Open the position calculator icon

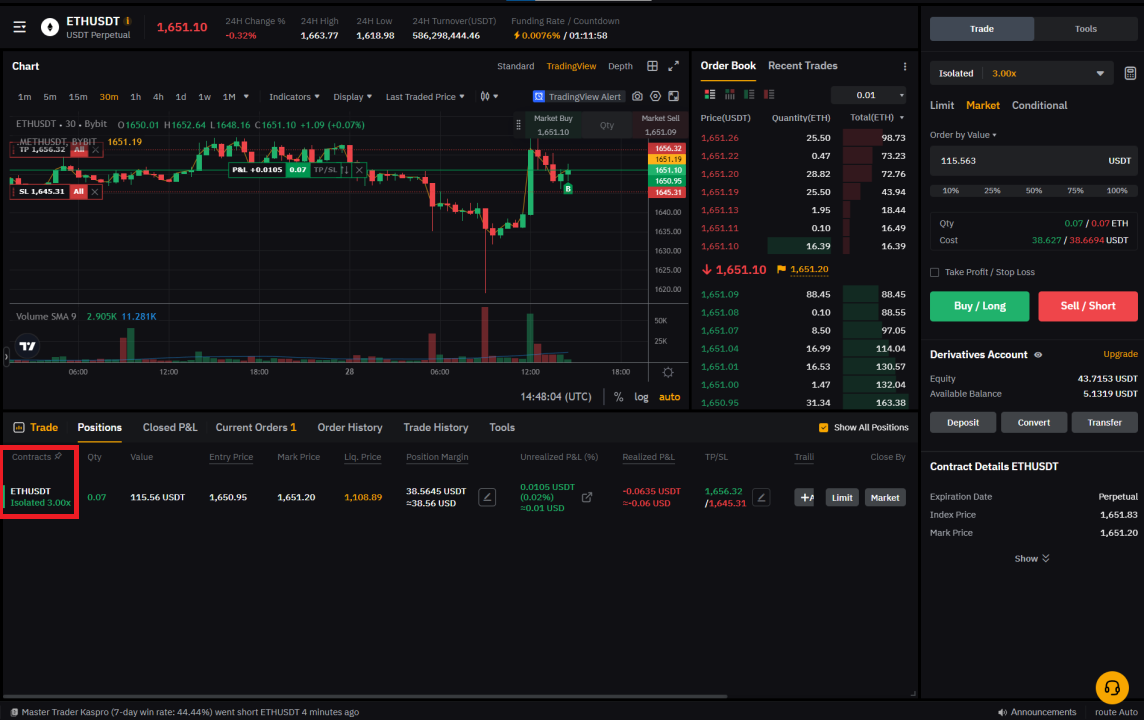(1129, 73)
